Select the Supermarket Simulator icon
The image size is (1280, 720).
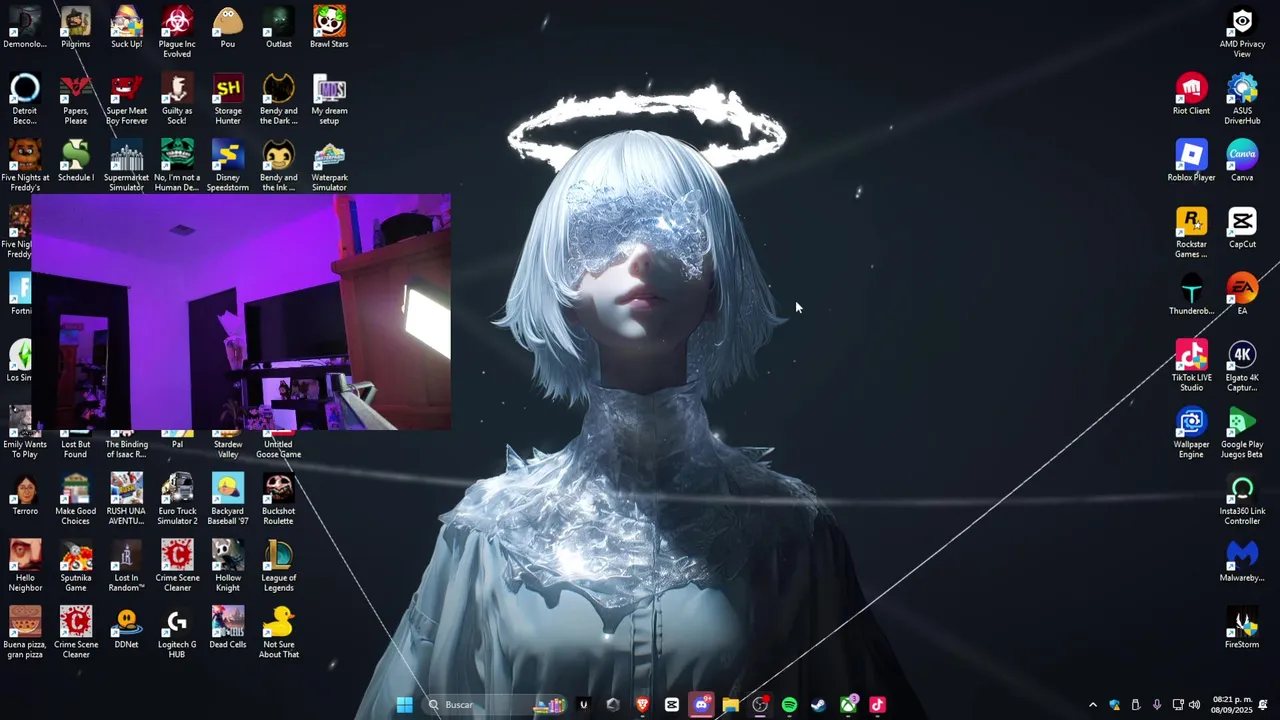(126, 166)
